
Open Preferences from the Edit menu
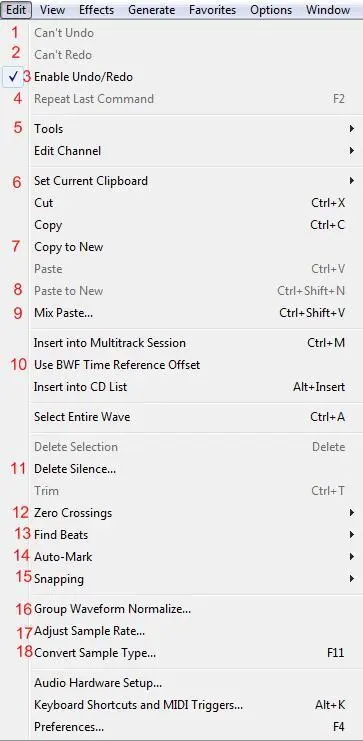[x=194, y=726]
